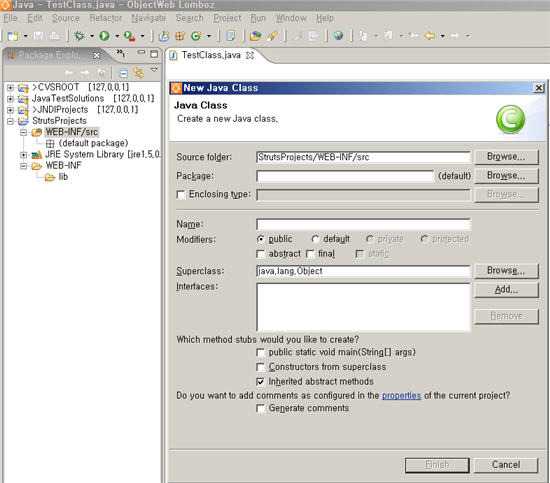Screen dimensions: 550x483
Task: Click the green Run icon
Action: pos(104,36)
